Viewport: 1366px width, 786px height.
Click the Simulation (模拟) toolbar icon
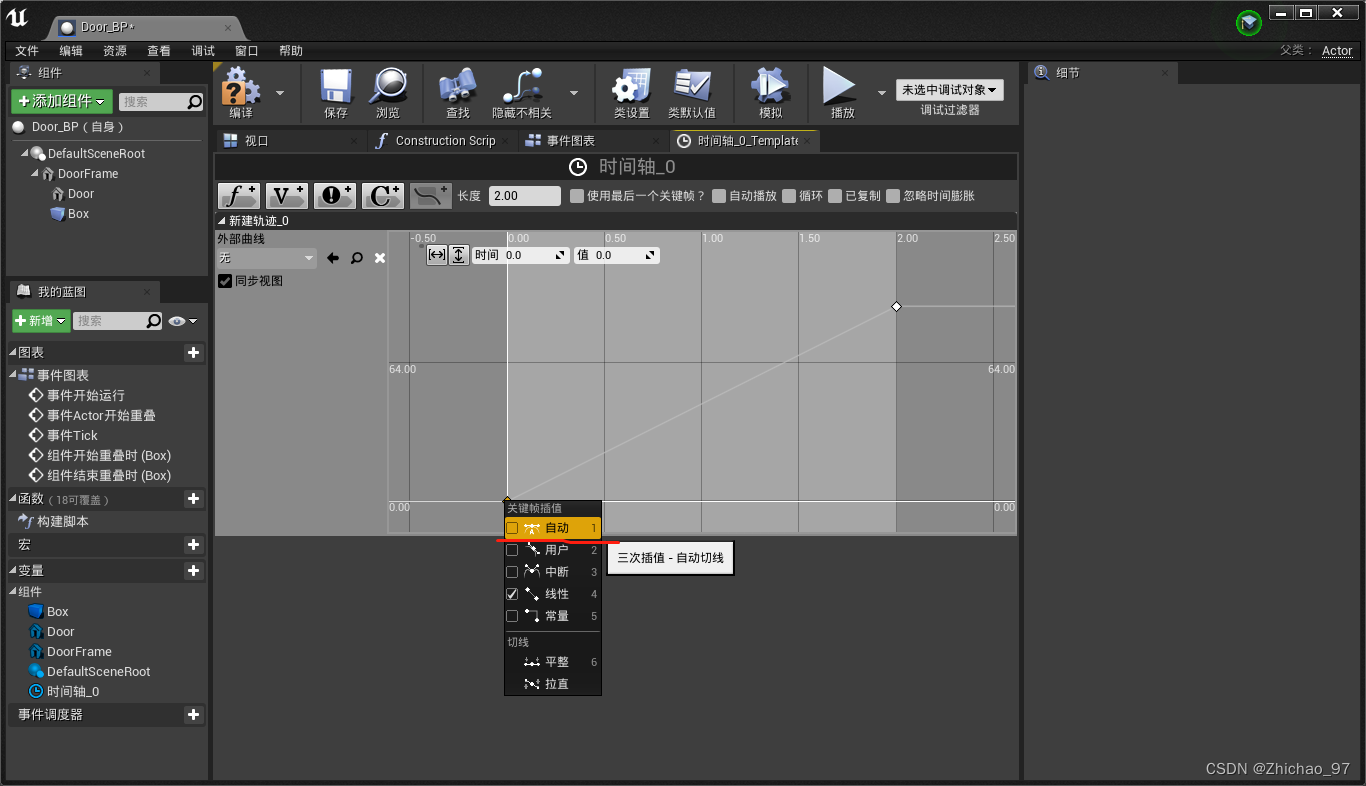(x=770, y=90)
